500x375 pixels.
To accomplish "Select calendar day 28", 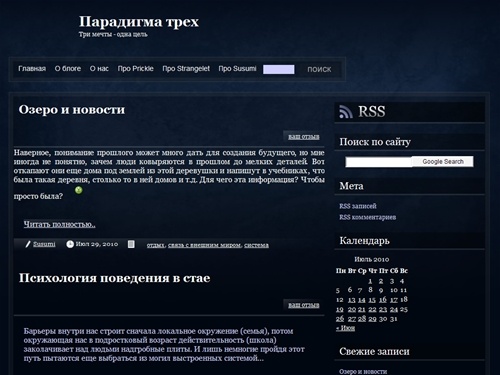I will click(362, 319).
